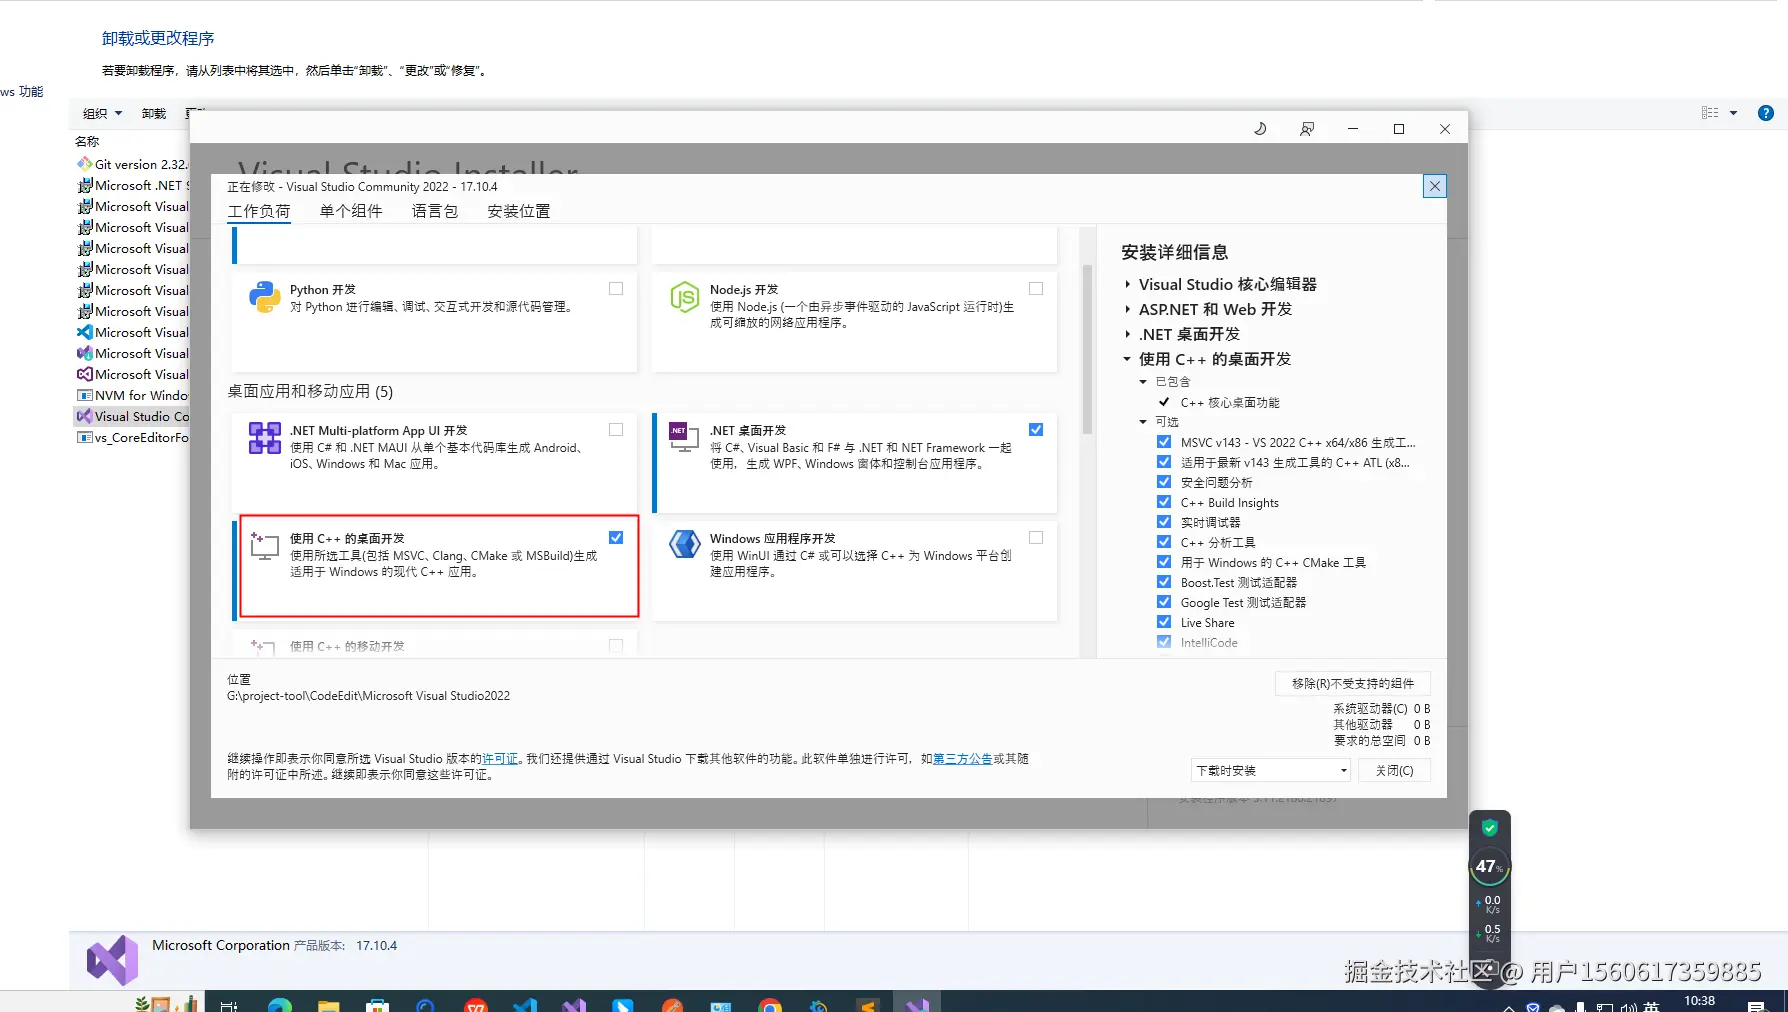Uncheck the MSVC v143 build tools option
1788x1012 pixels.
click(x=1164, y=442)
